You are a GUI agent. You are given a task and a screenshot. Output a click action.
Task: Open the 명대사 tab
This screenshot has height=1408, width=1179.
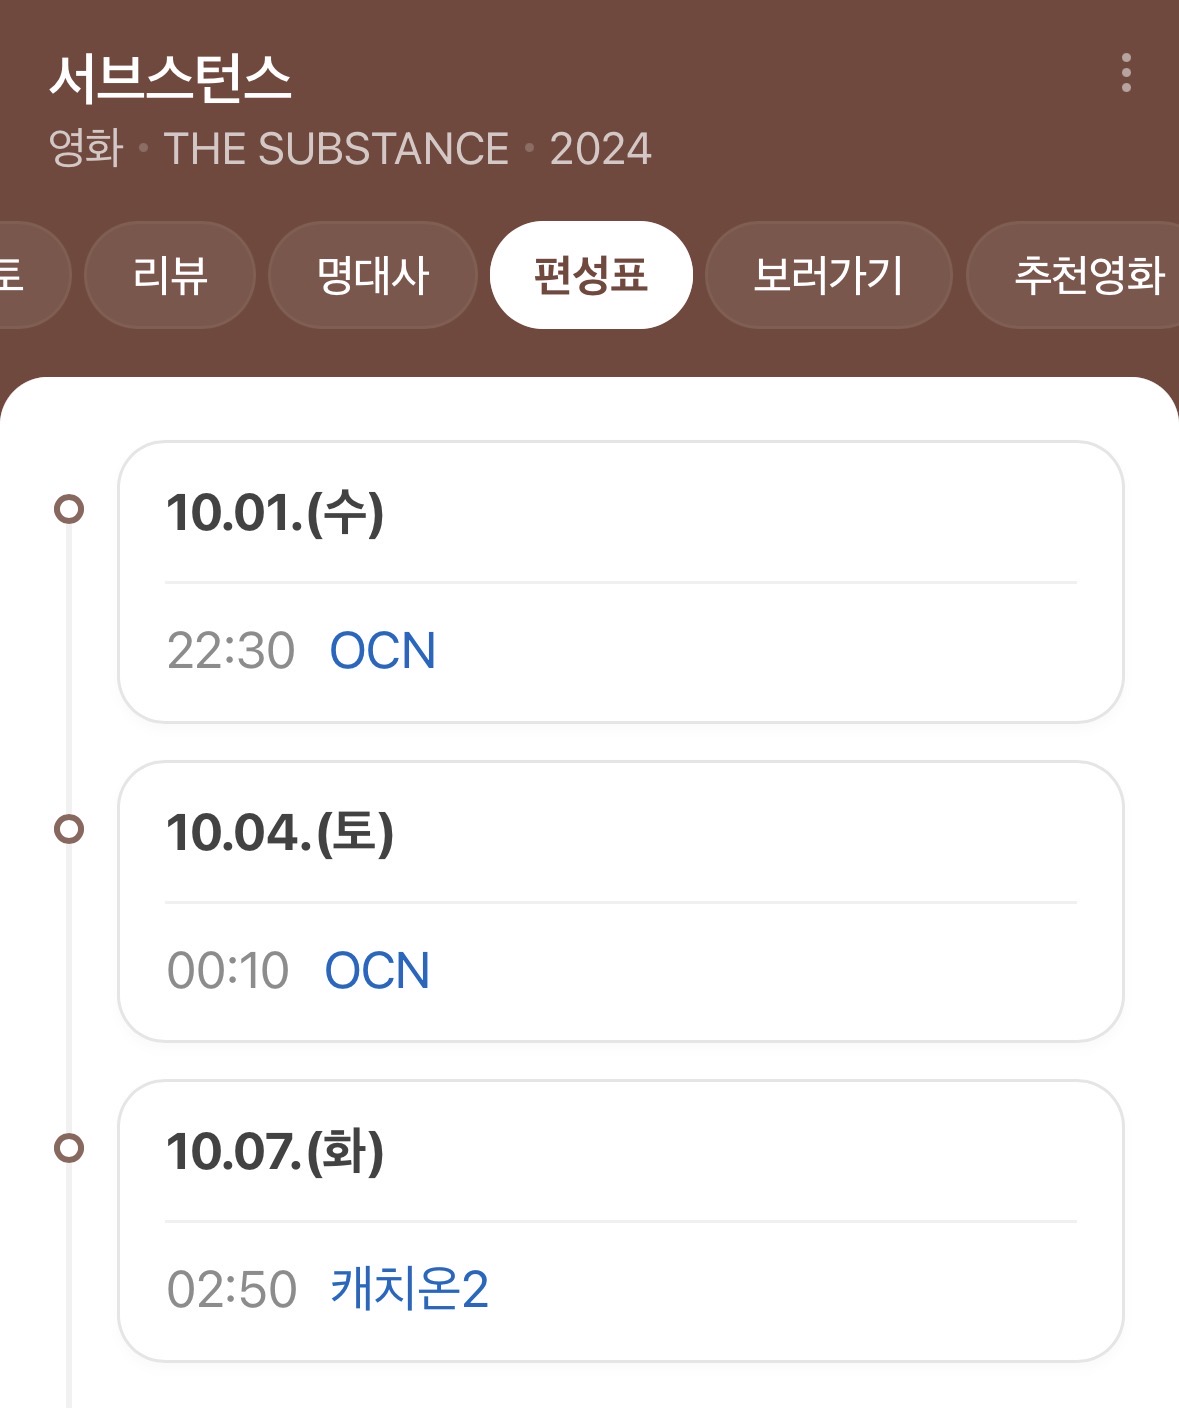pyautogui.click(x=372, y=275)
